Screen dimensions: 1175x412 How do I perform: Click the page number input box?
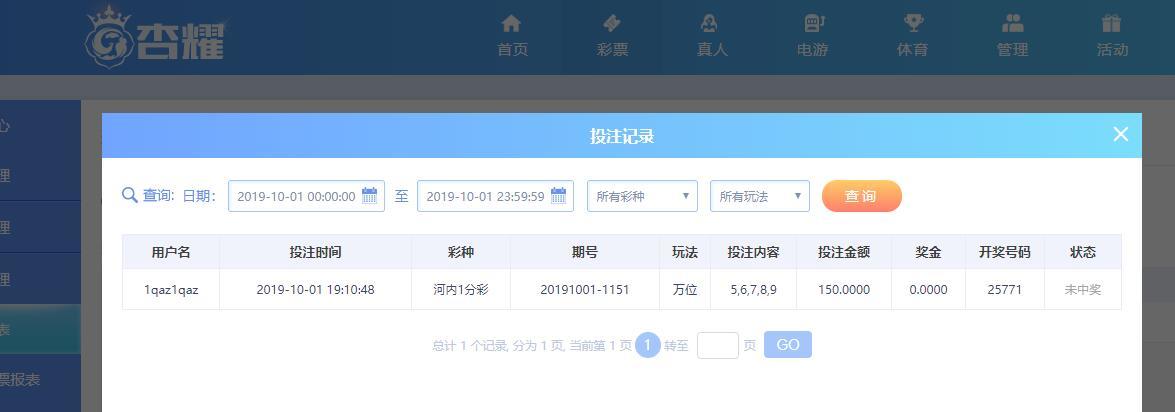click(718, 345)
